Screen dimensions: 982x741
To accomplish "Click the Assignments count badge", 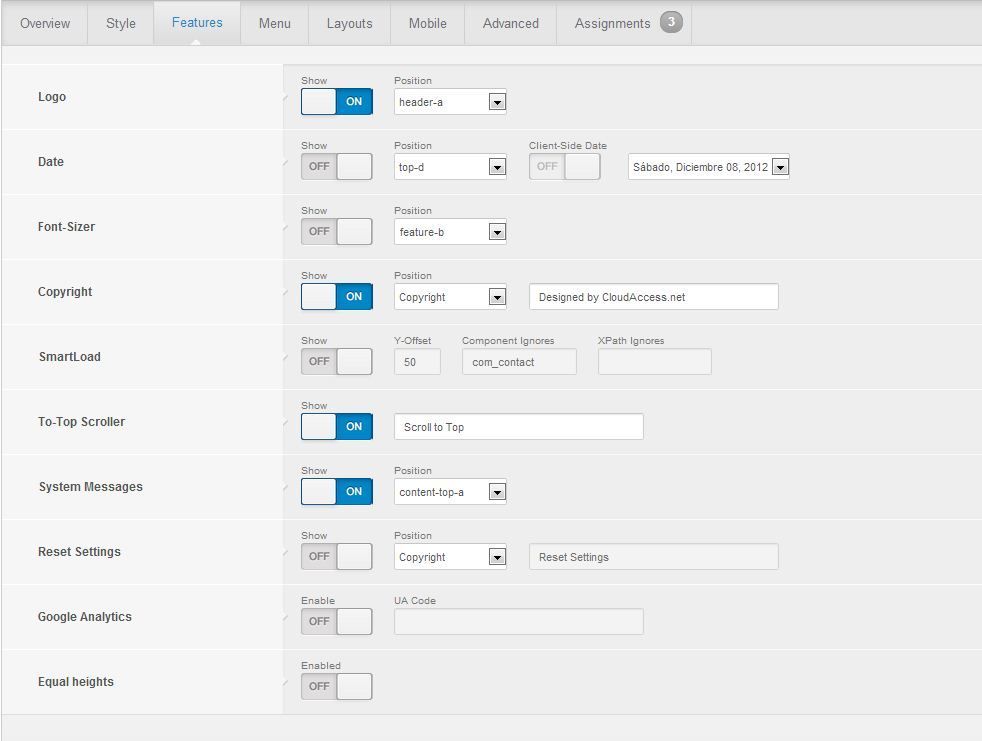I will tap(671, 23).
